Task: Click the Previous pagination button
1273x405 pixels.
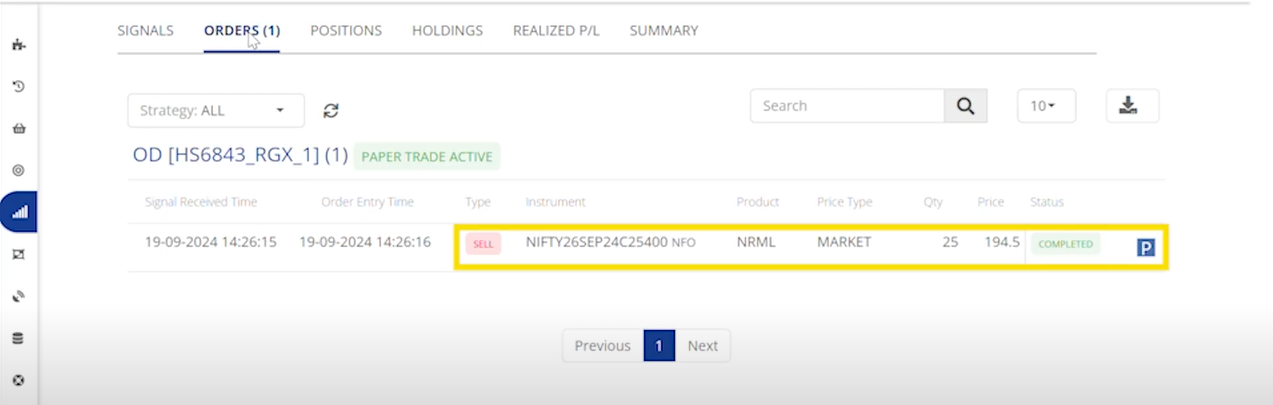Action: (602, 346)
